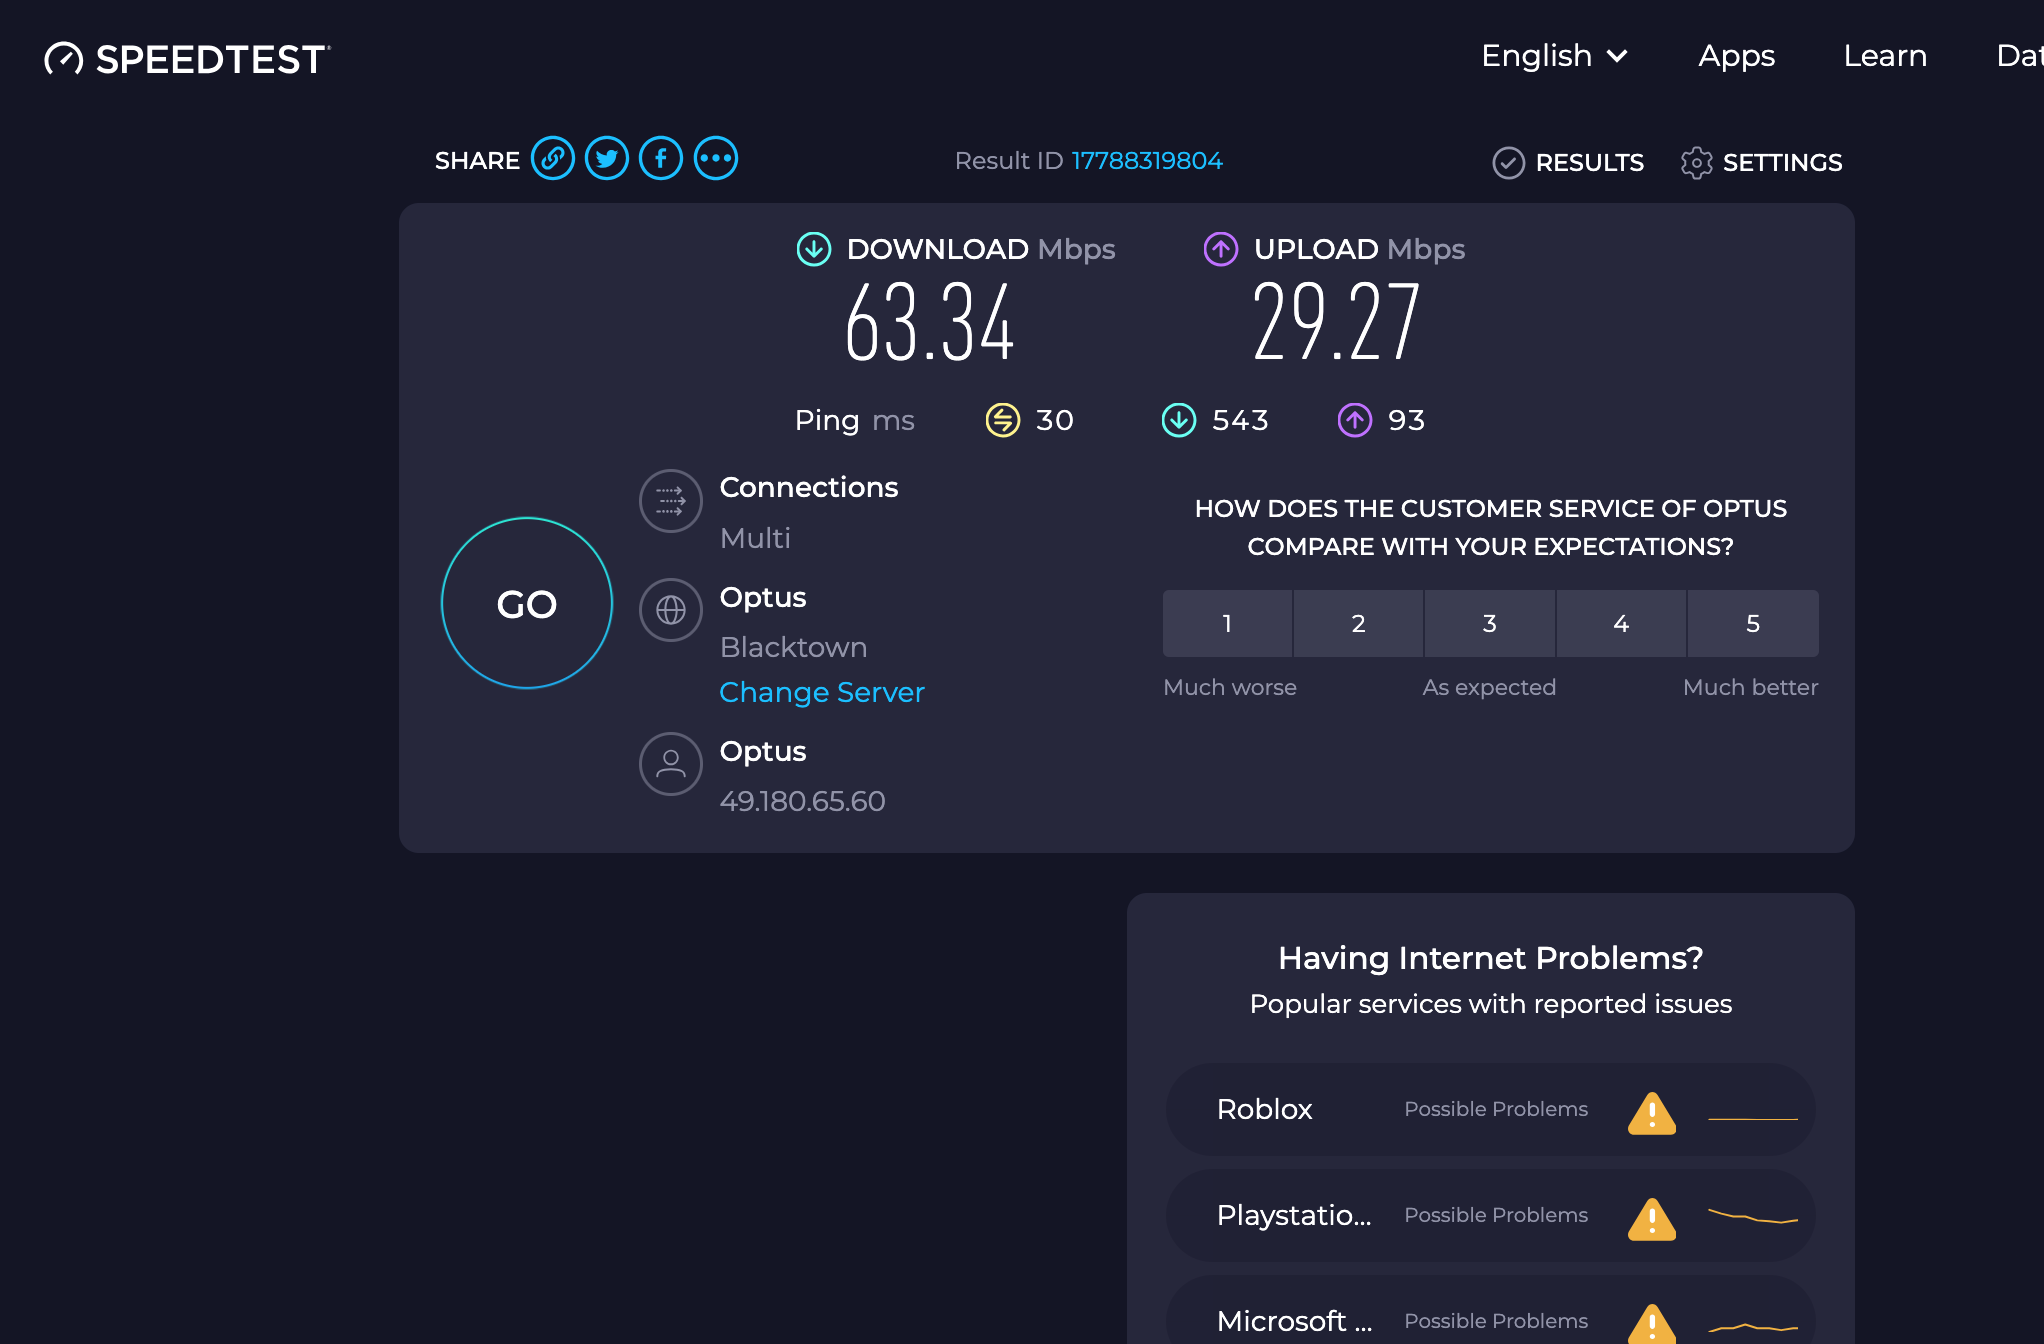Share result on Facebook

pos(661,158)
